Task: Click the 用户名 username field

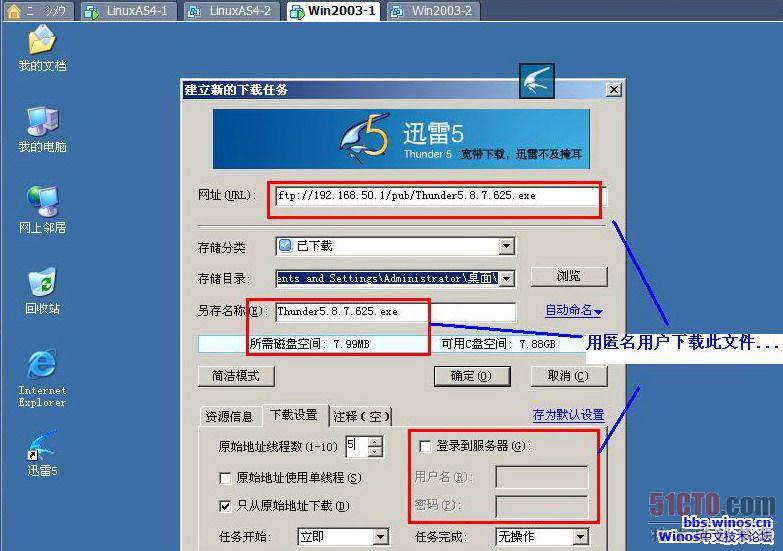Action: [x=542, y=477]
